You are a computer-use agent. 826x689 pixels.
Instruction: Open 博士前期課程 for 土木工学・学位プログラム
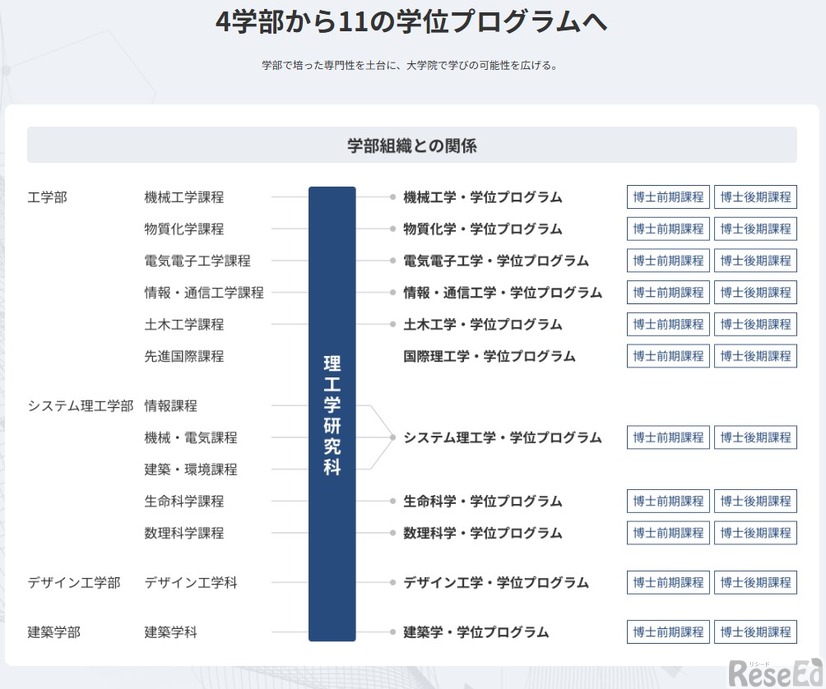click(668, 324)
